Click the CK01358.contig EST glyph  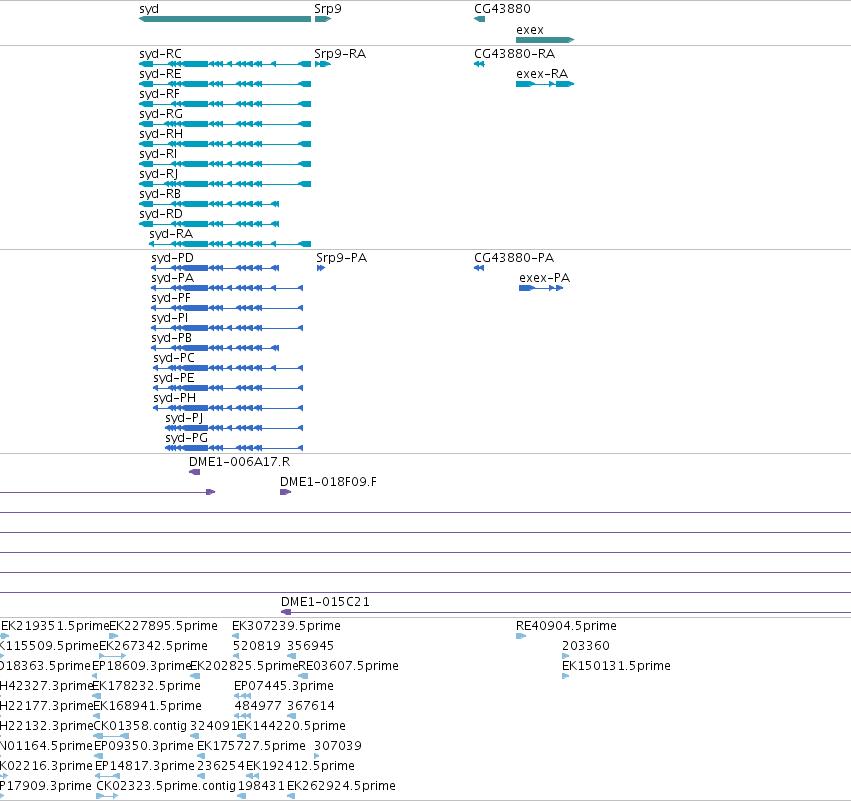coord(112,736)
